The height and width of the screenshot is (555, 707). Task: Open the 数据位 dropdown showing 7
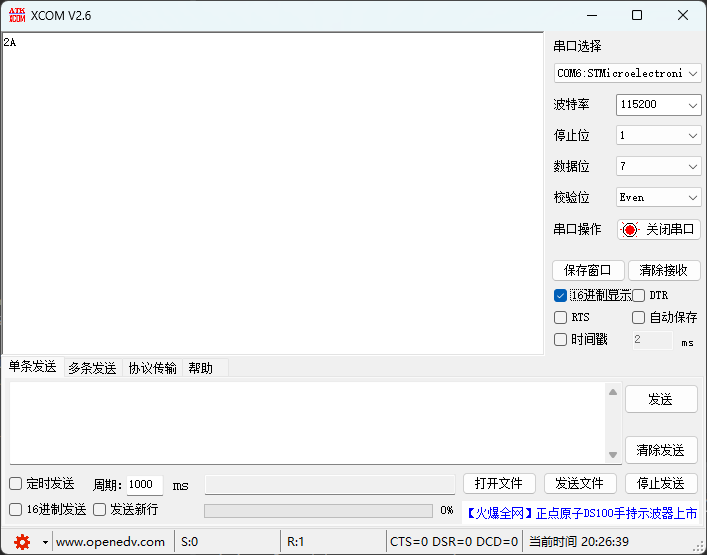tap(658, 166)
